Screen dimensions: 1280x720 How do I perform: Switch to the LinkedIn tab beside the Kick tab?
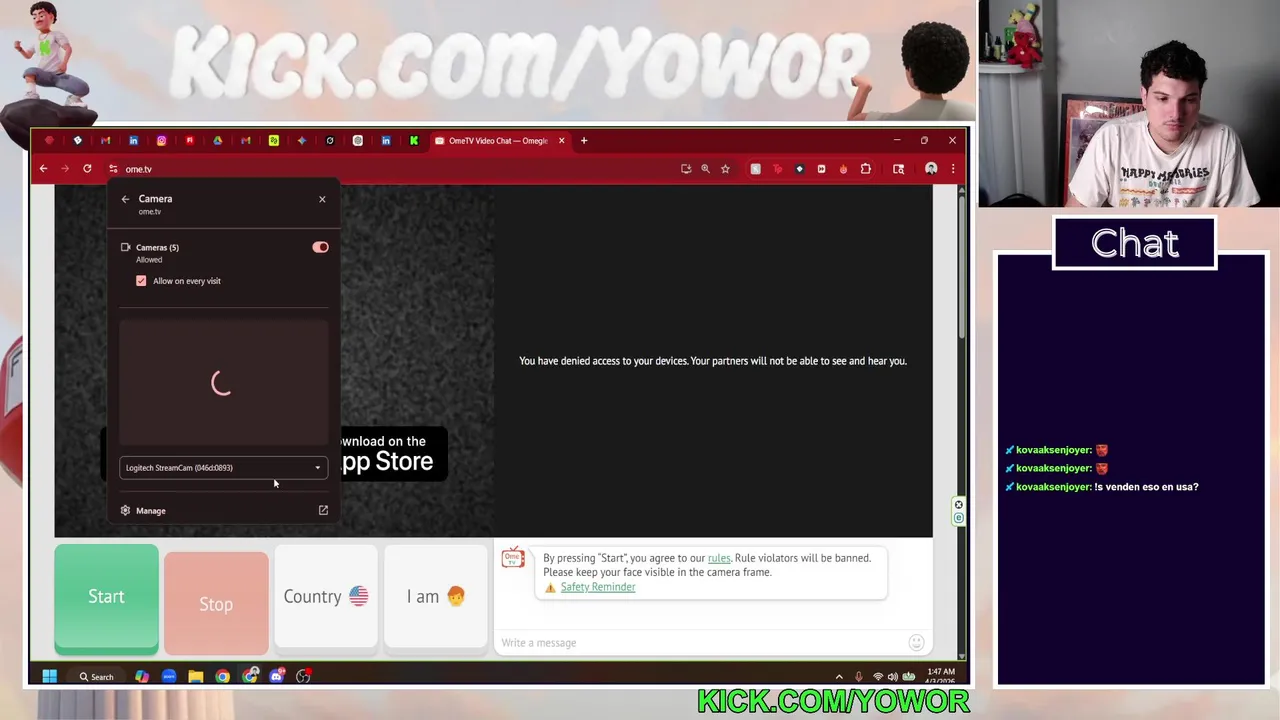pos(385,141)
